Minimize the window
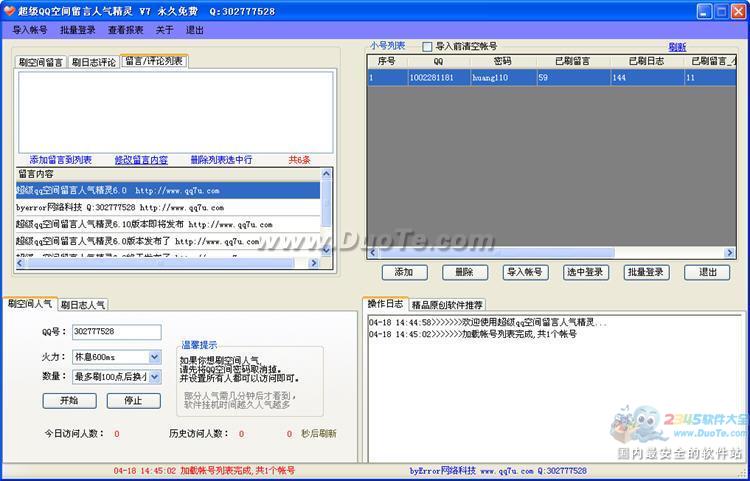This screenshot has width=750, height=481. point(704,11)
